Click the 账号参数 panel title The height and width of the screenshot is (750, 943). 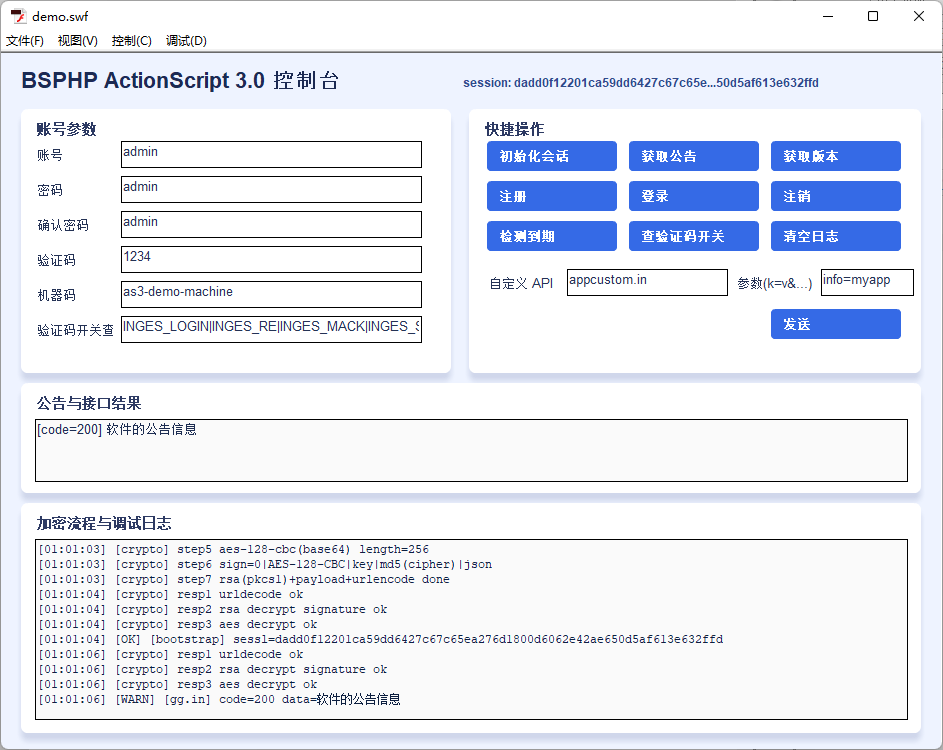tap(66, 129)
